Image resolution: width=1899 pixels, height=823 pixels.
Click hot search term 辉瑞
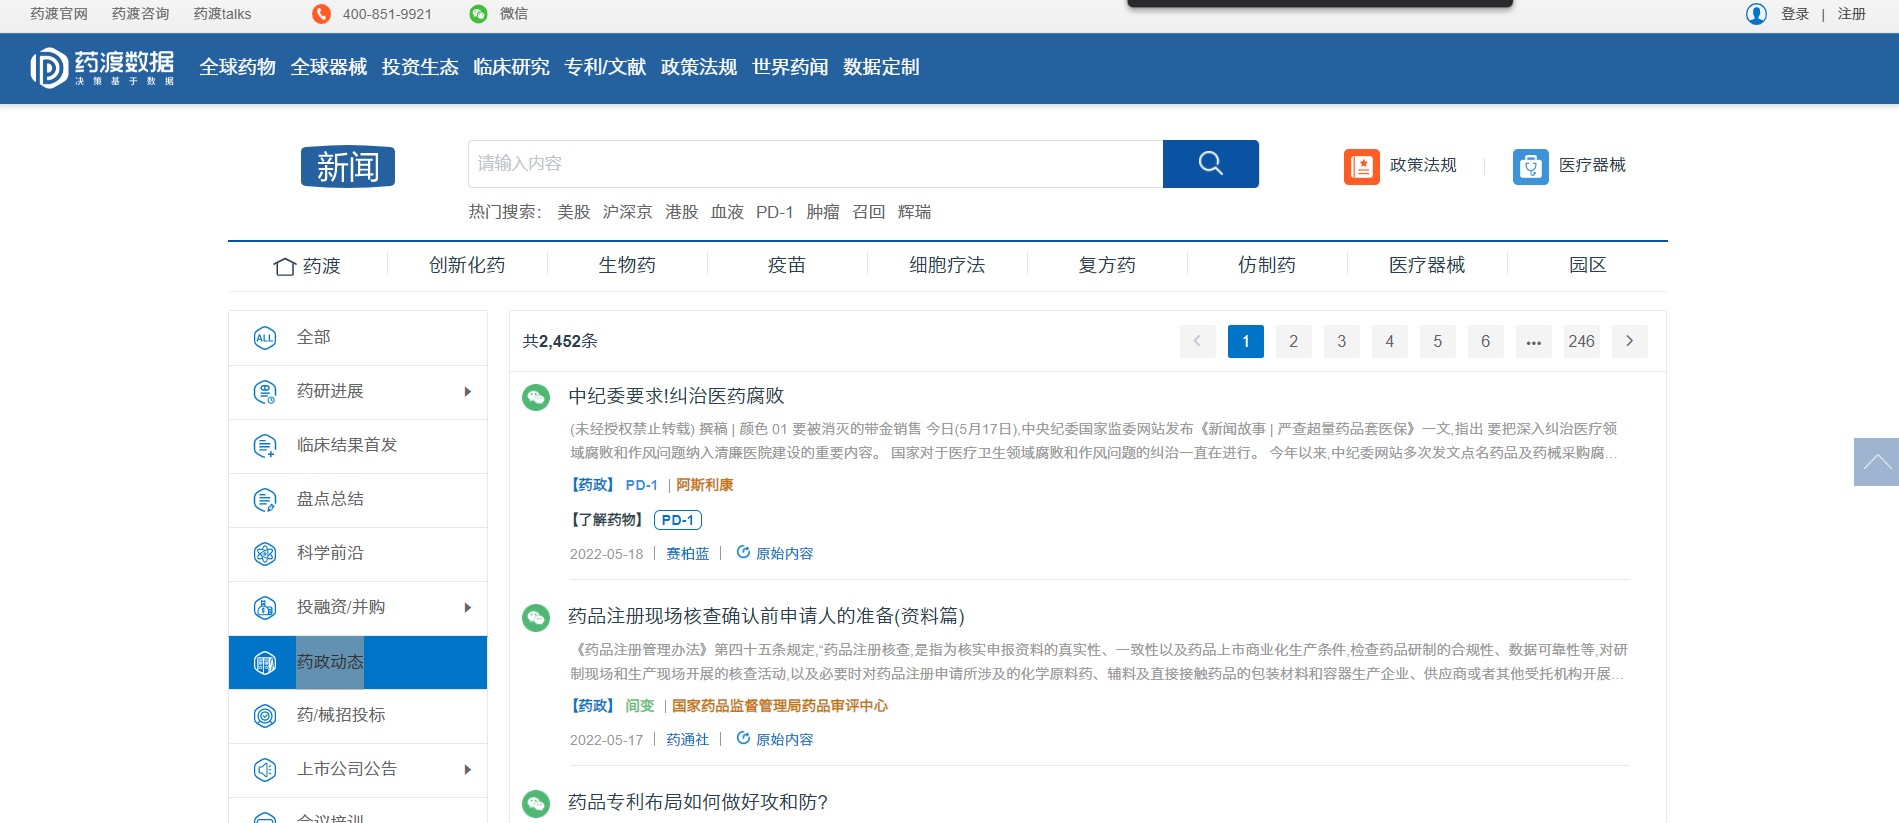point(914,212)
